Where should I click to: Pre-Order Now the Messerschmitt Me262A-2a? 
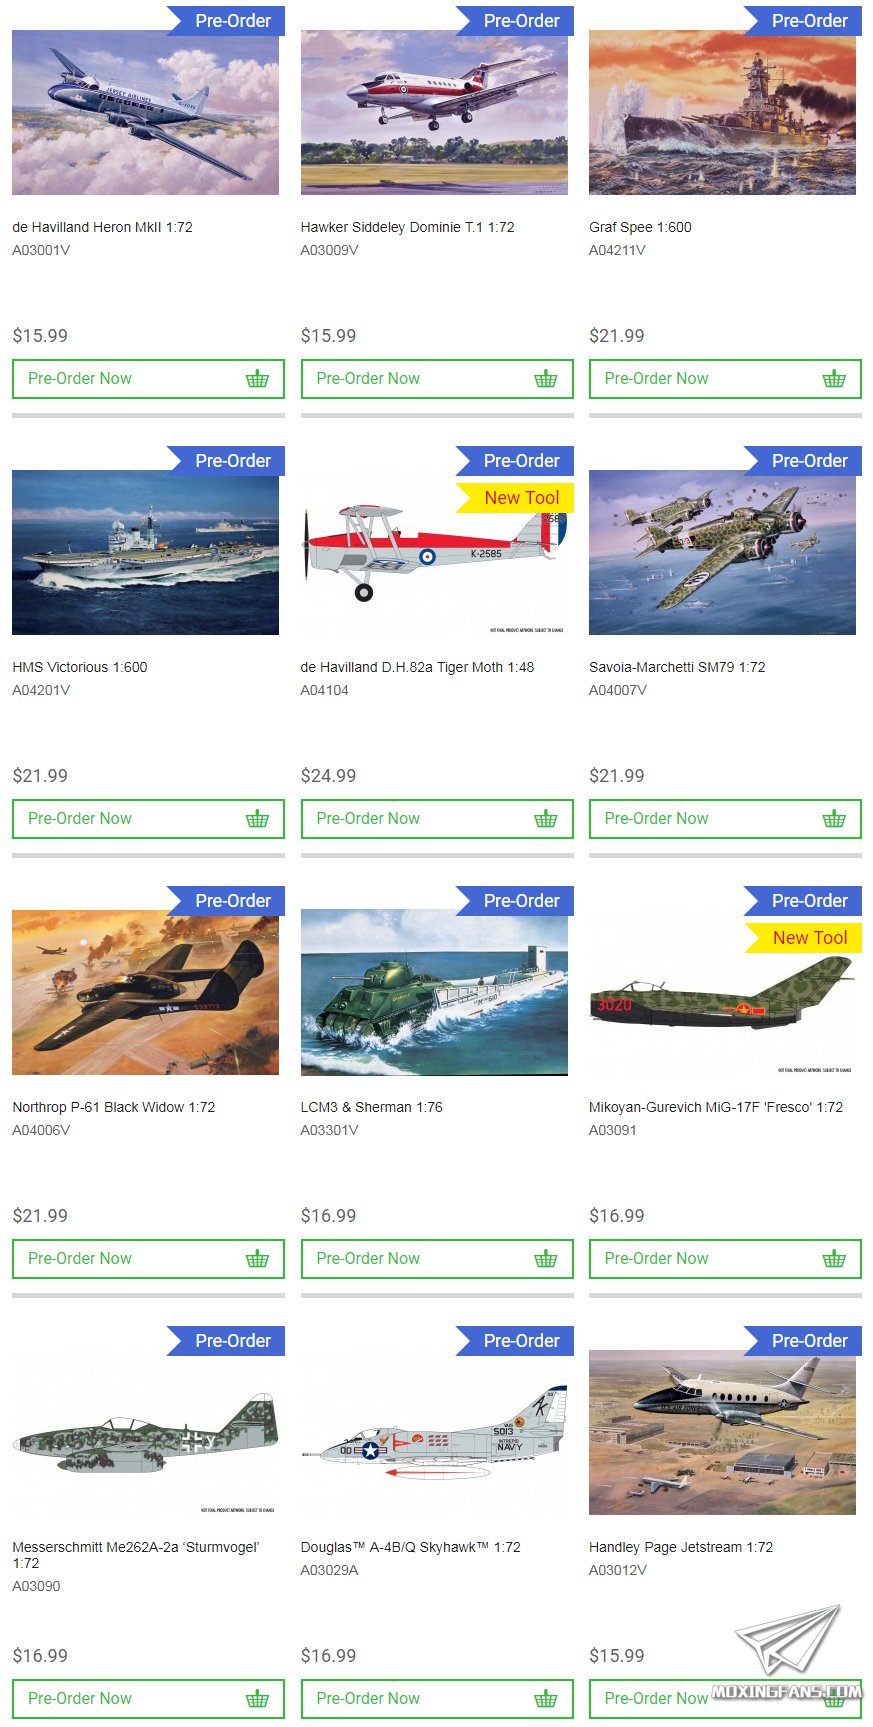click(x=148, y=1698)
